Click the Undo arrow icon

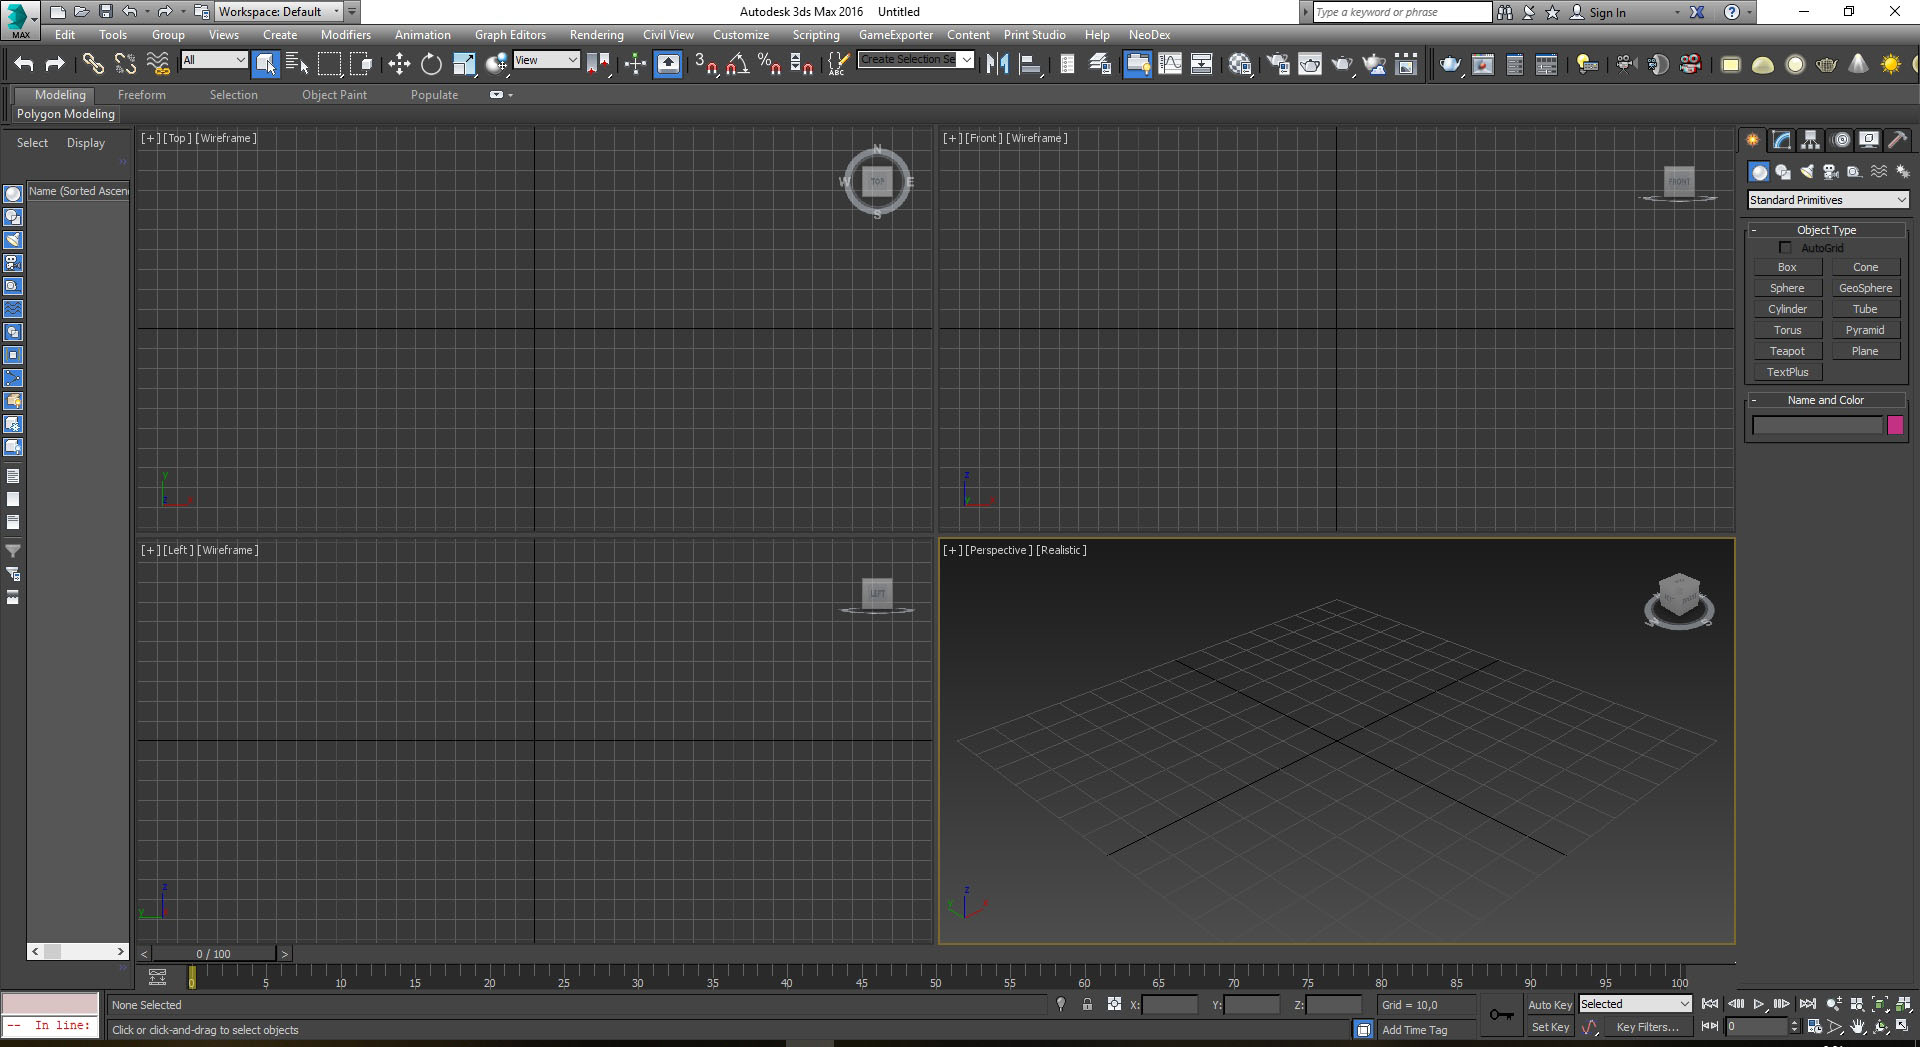[x=24, y=65]
